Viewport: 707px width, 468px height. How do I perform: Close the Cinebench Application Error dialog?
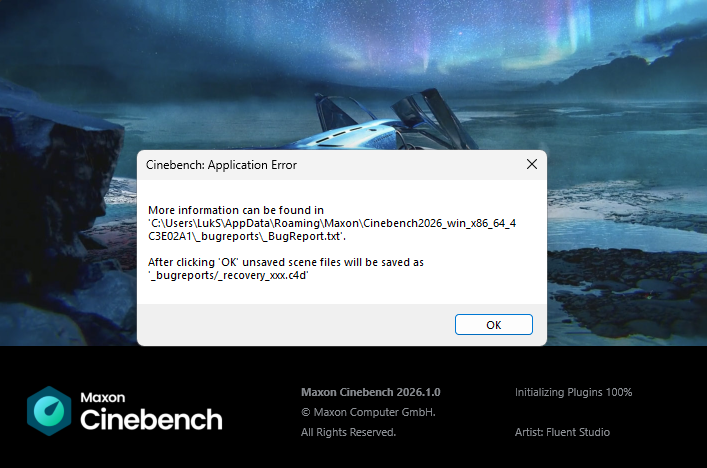point(532,164)
